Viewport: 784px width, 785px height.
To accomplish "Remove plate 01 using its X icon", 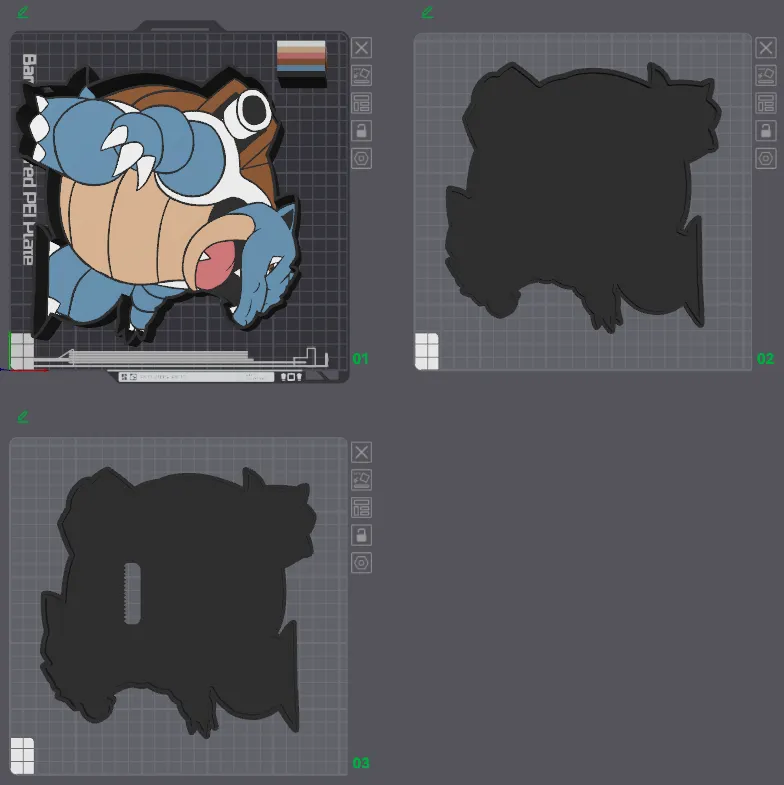I will coord(361,48).
